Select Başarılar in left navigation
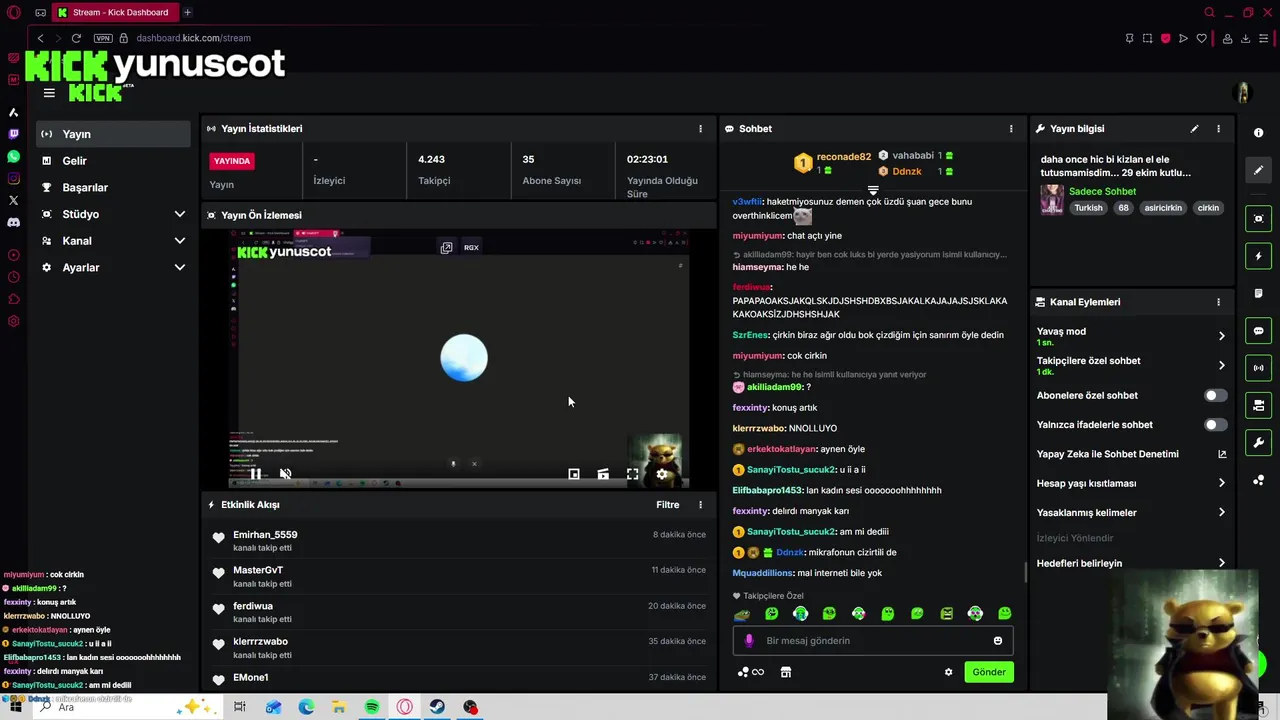Screen dimensions: 1280x720 point(113,188)
